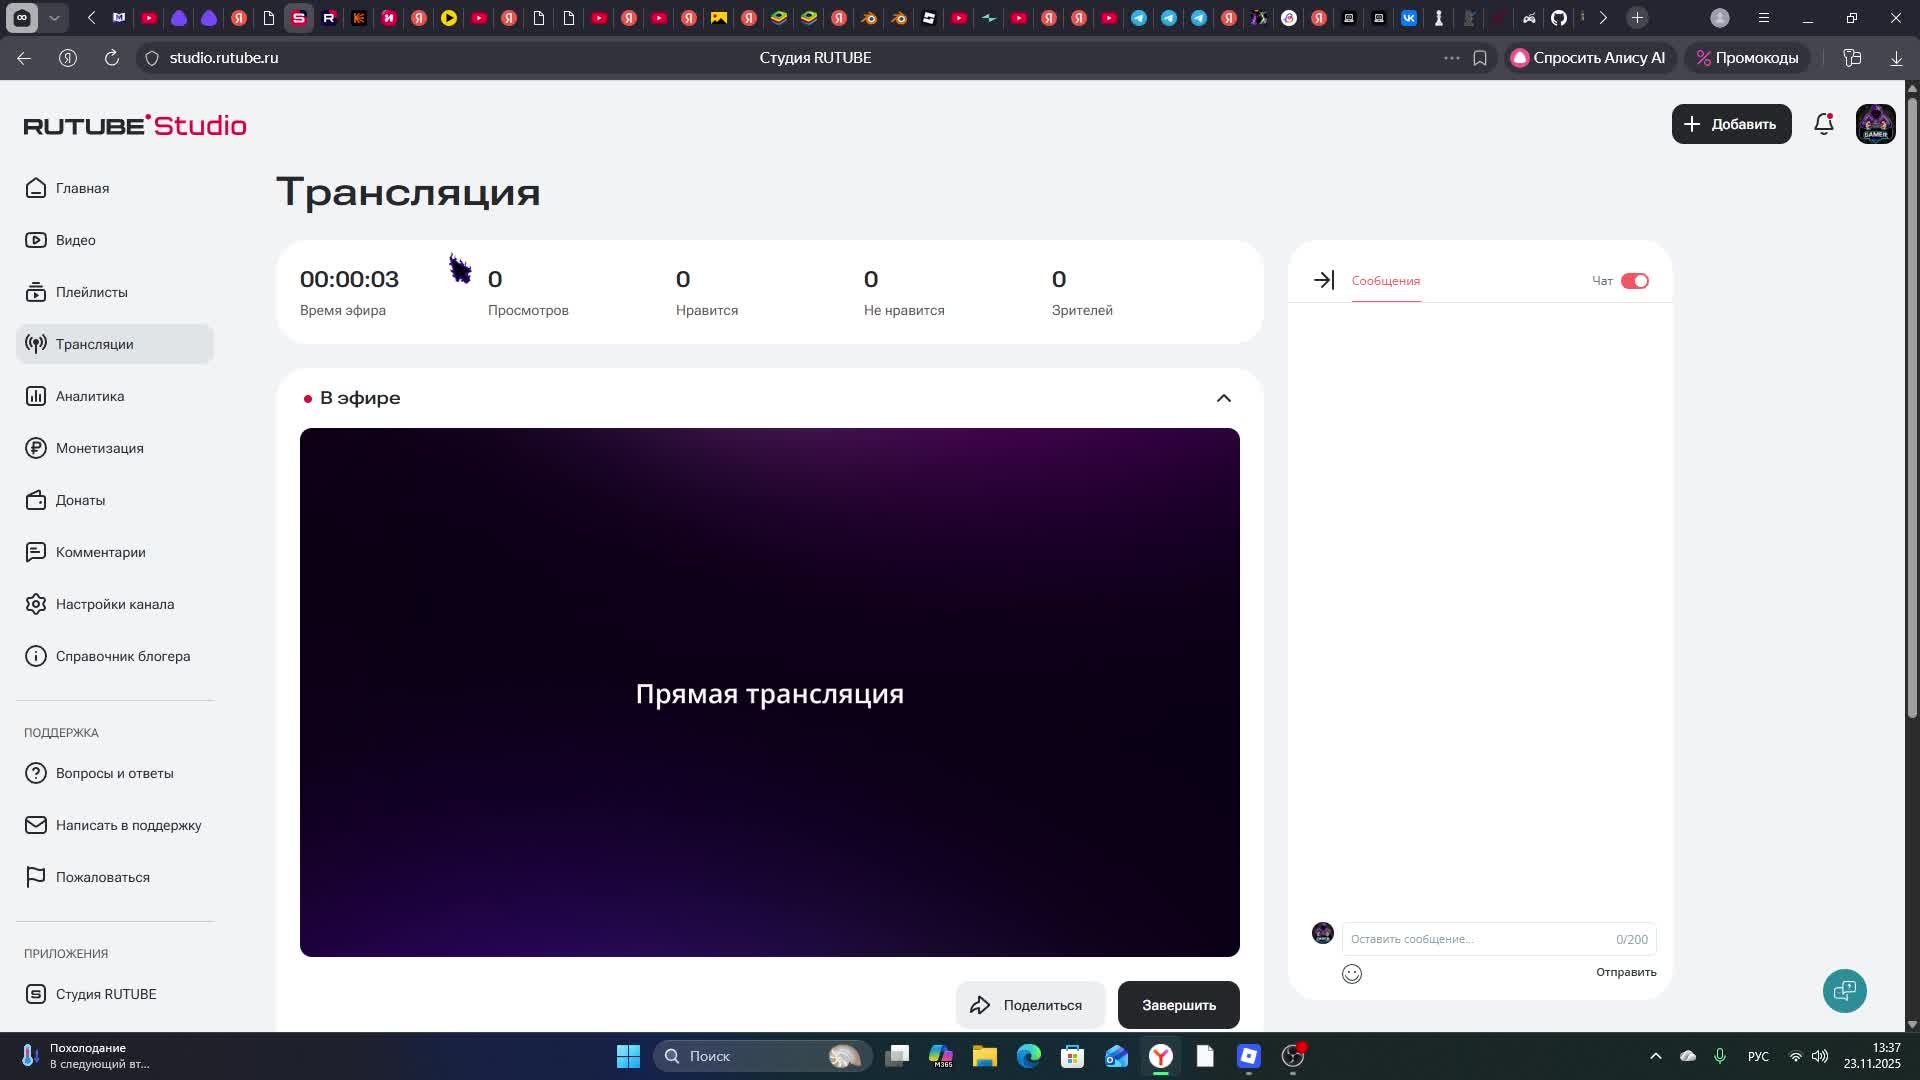Click the Добавить button
This screenshot has height=1080, width=1920.
click(x=1730, y=124)
